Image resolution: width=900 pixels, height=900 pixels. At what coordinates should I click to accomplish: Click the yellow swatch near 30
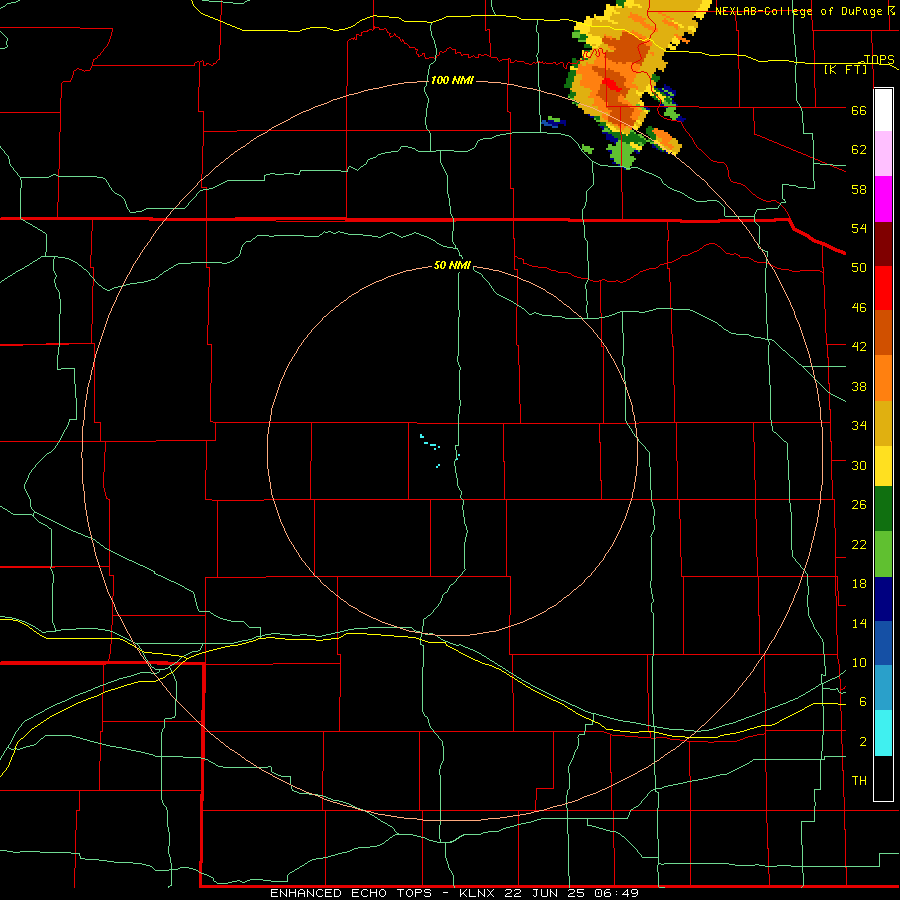click(883, 466)
